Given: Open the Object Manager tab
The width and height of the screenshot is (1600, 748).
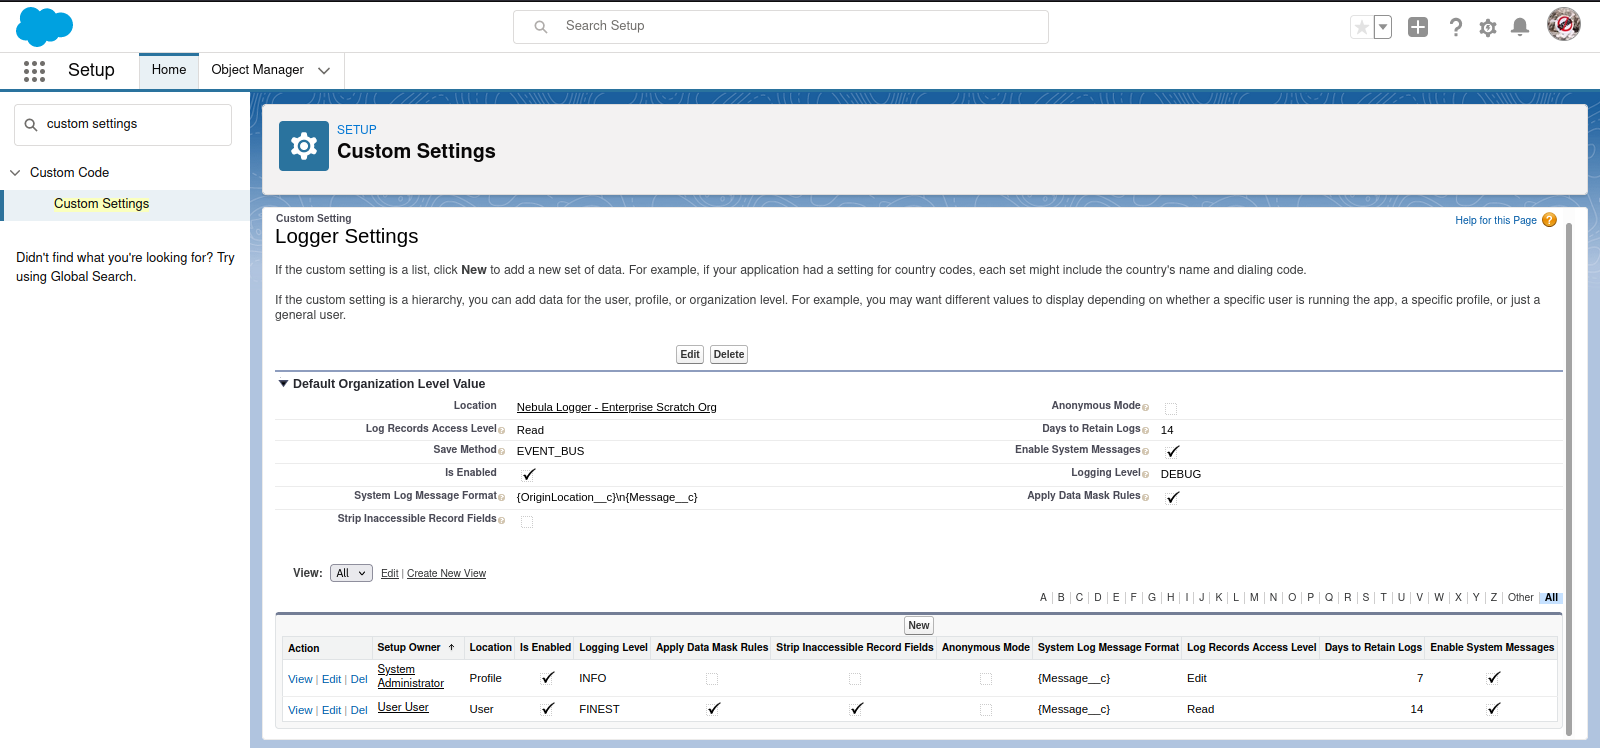Looking at the screenshot, I should [x=257, y=70].
